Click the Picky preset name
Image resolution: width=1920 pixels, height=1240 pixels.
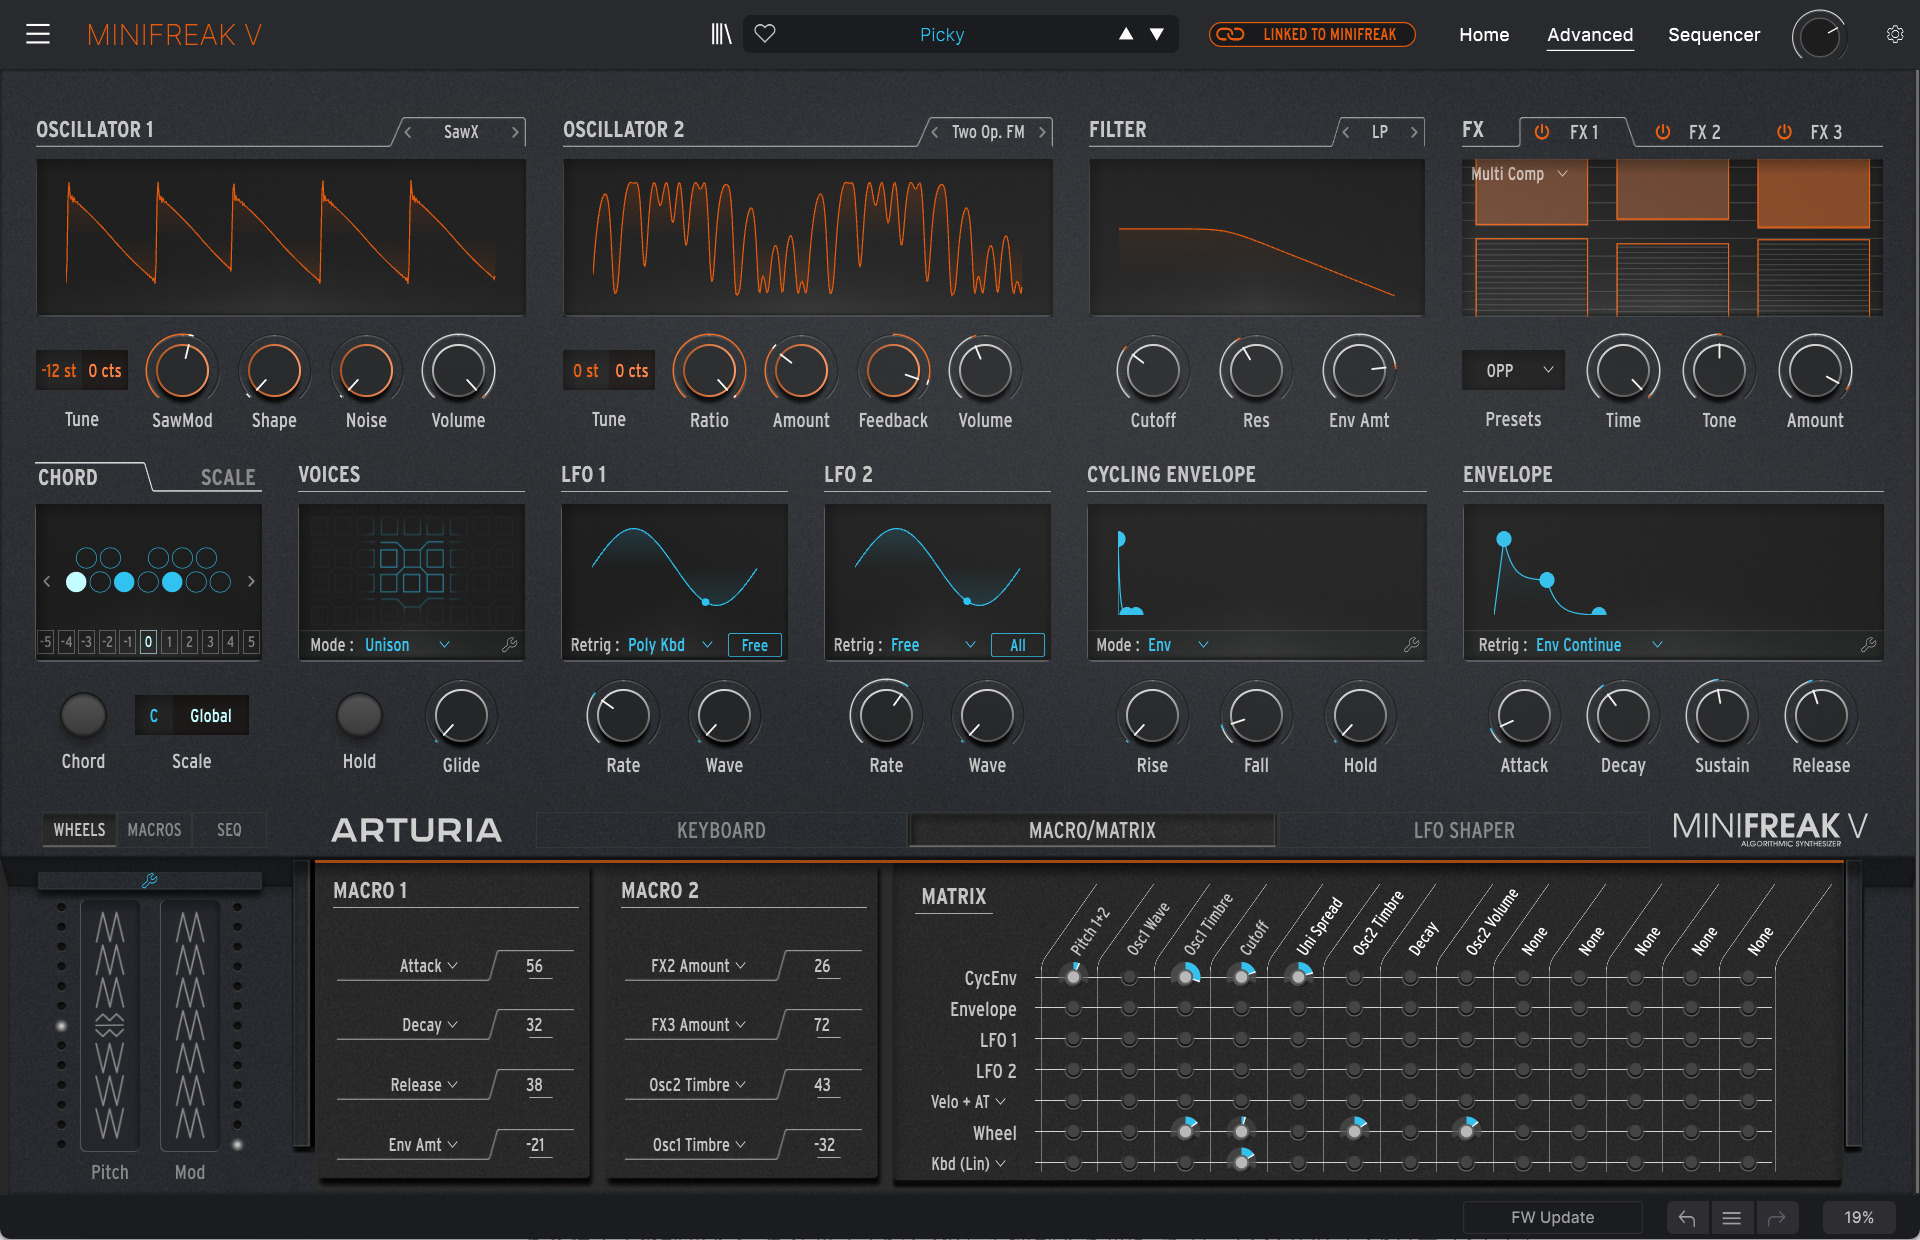[x=941, y=35]
